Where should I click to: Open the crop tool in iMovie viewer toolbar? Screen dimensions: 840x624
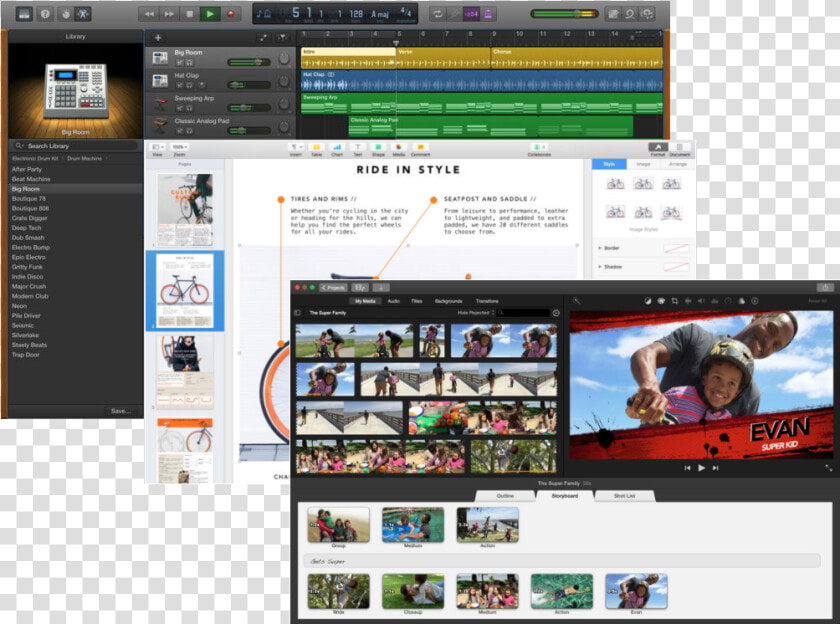[675, 301]
